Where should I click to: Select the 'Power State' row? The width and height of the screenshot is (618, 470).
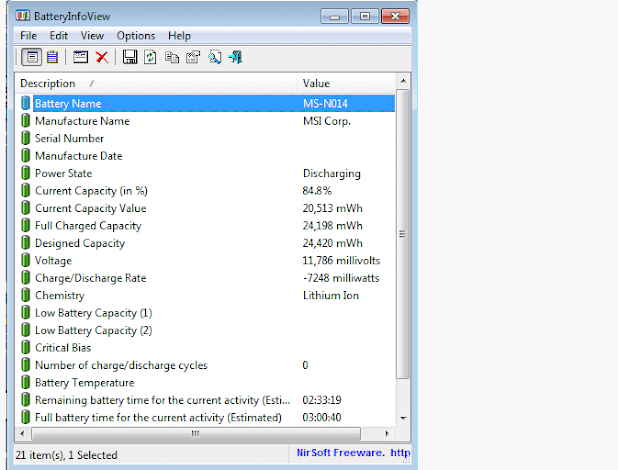pos(205,173)
